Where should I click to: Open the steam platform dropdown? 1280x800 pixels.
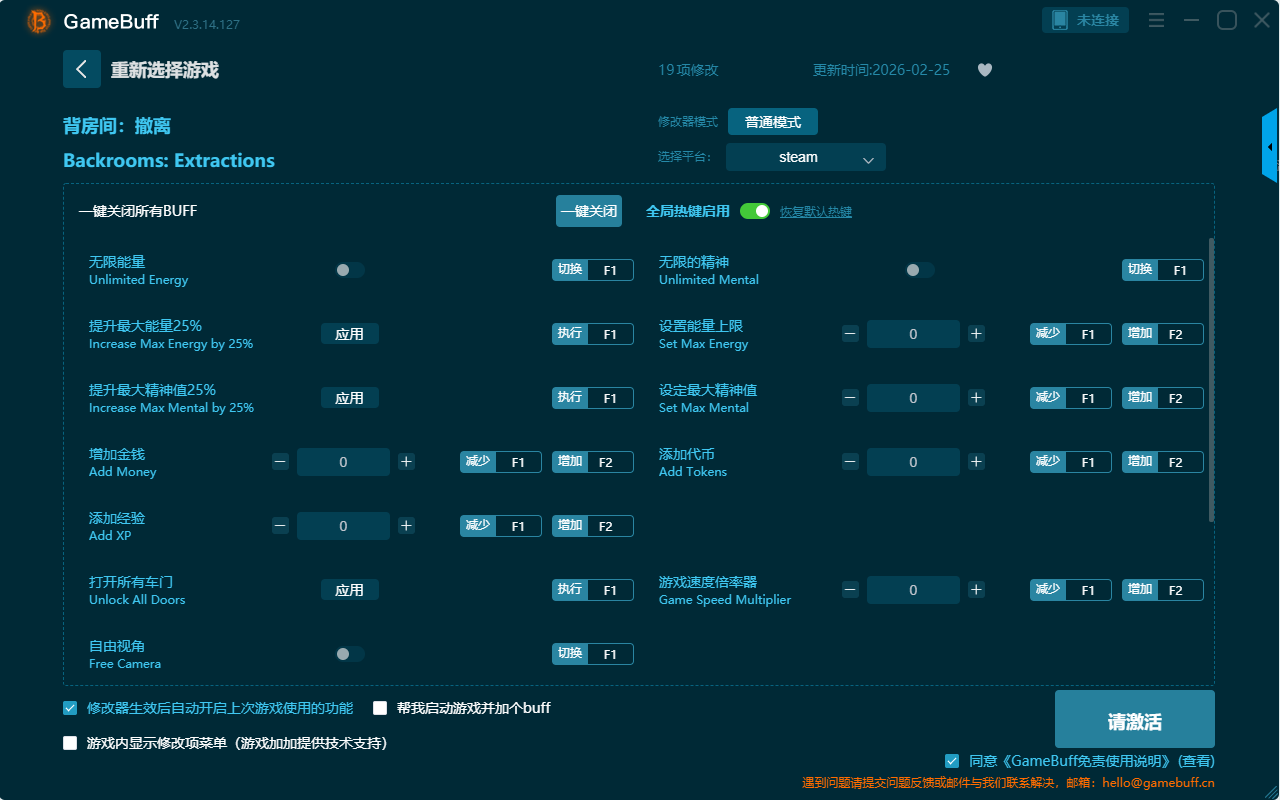806,157
